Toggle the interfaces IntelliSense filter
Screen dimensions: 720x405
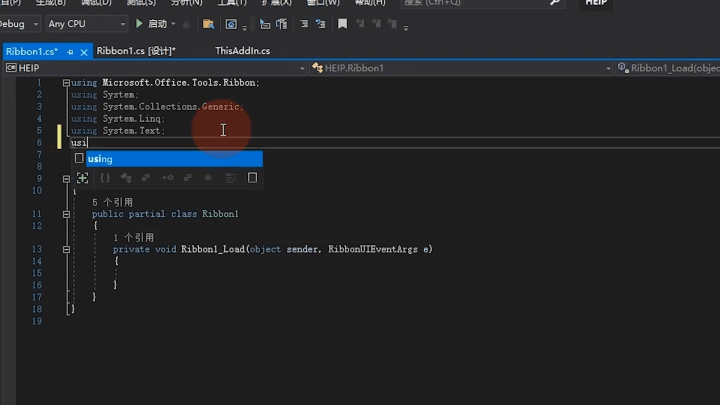[168, 178]
